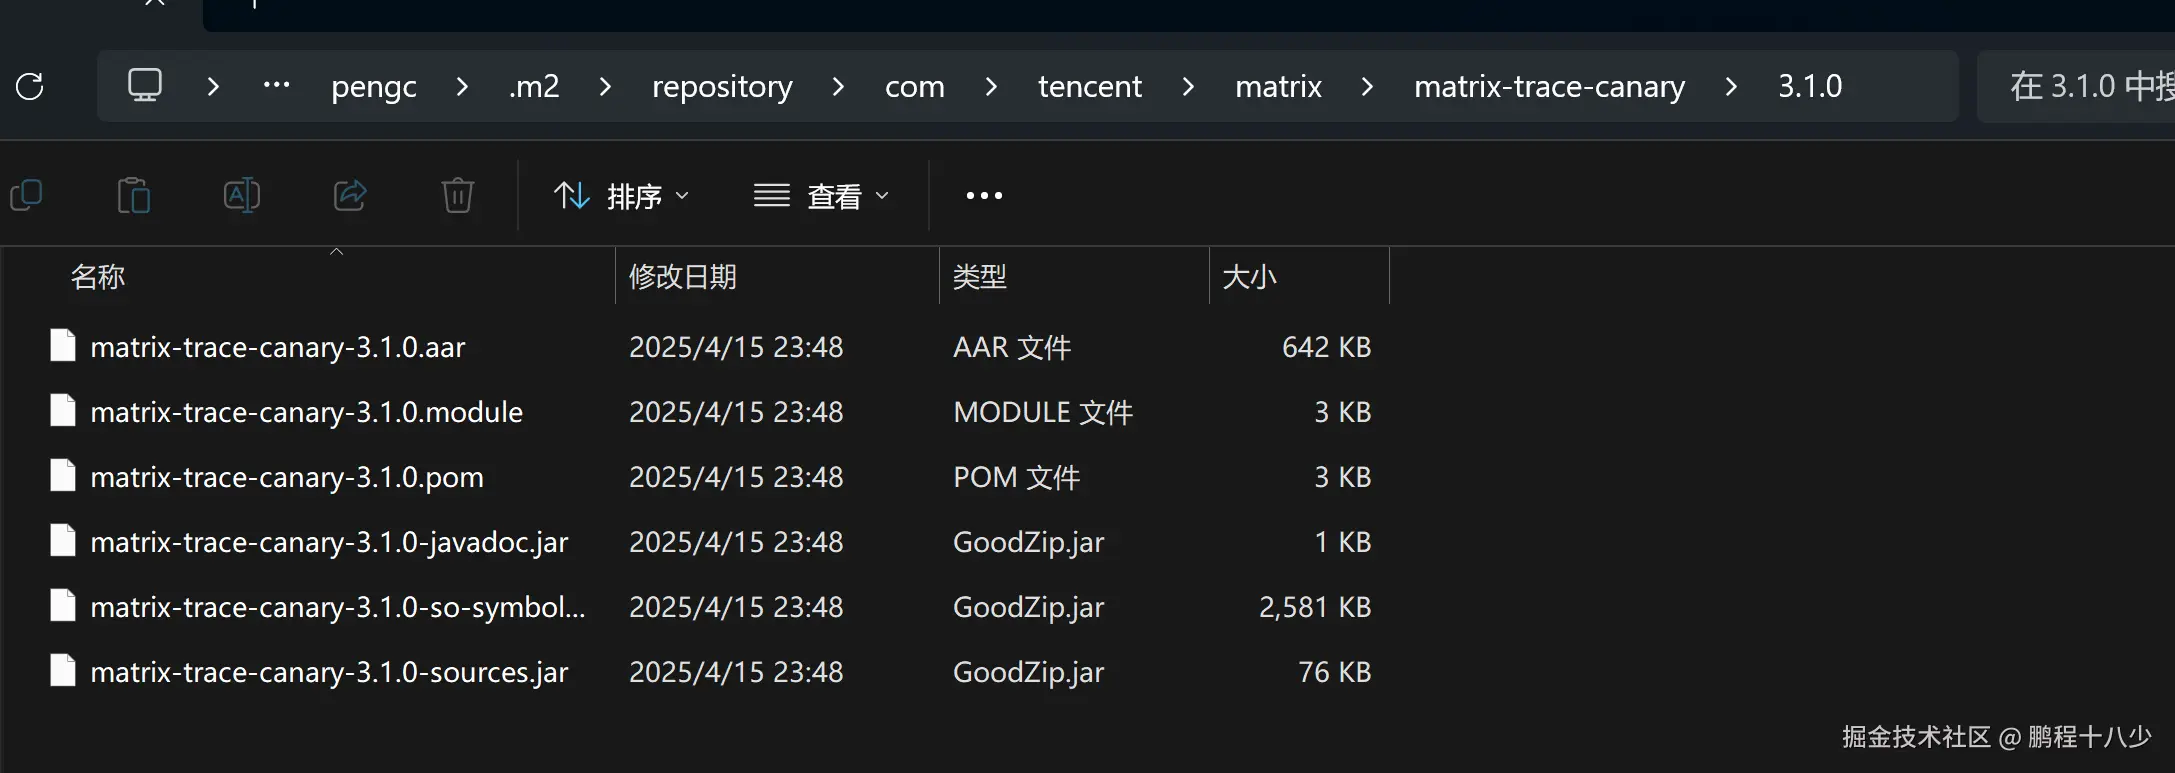Sort by 大小 column header
This screenshot has height=773, width=2175.
pos(1250,276)
